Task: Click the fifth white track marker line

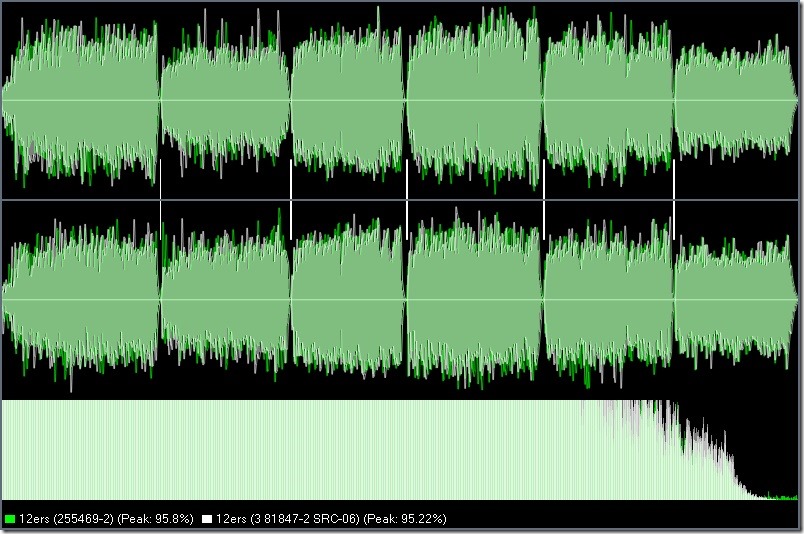Action: [674, 200]
